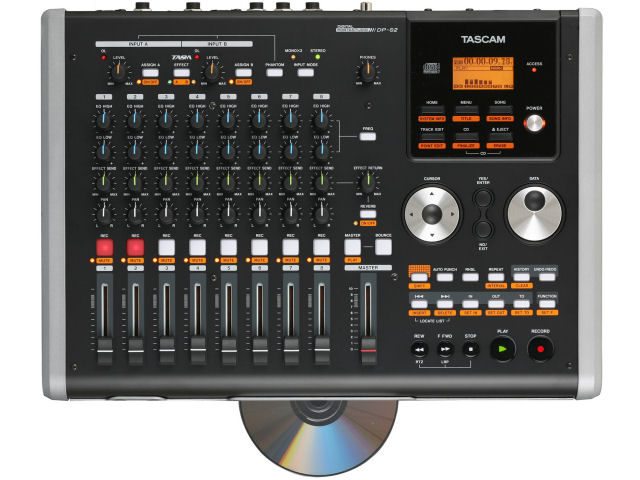Image resolution: width=640 pixels, height=480 pixels.
Task: Tap the AUTO PUNCH button
Action: 444,277
